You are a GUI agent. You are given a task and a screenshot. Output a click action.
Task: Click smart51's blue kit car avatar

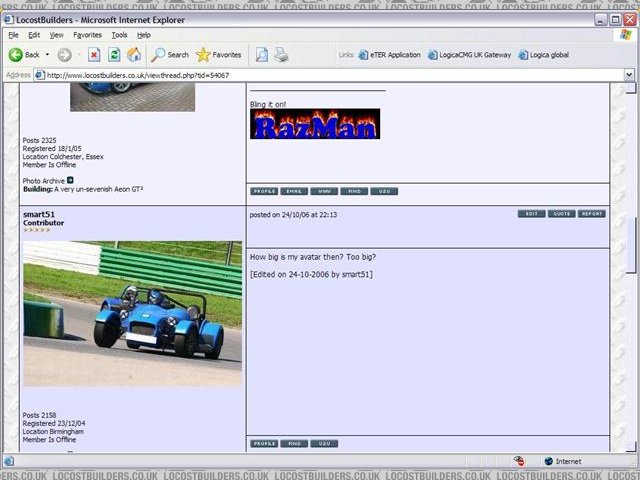tap(133, 313)
